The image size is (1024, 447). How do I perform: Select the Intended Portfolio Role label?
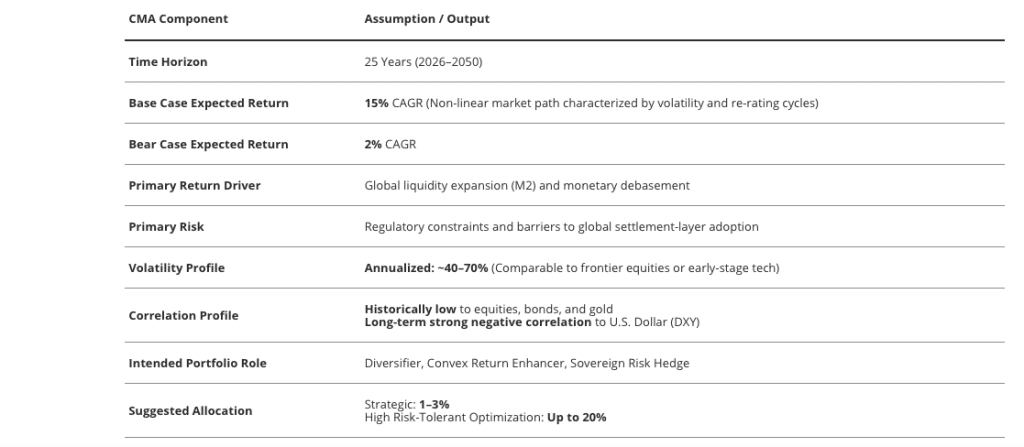click(197, 363)
